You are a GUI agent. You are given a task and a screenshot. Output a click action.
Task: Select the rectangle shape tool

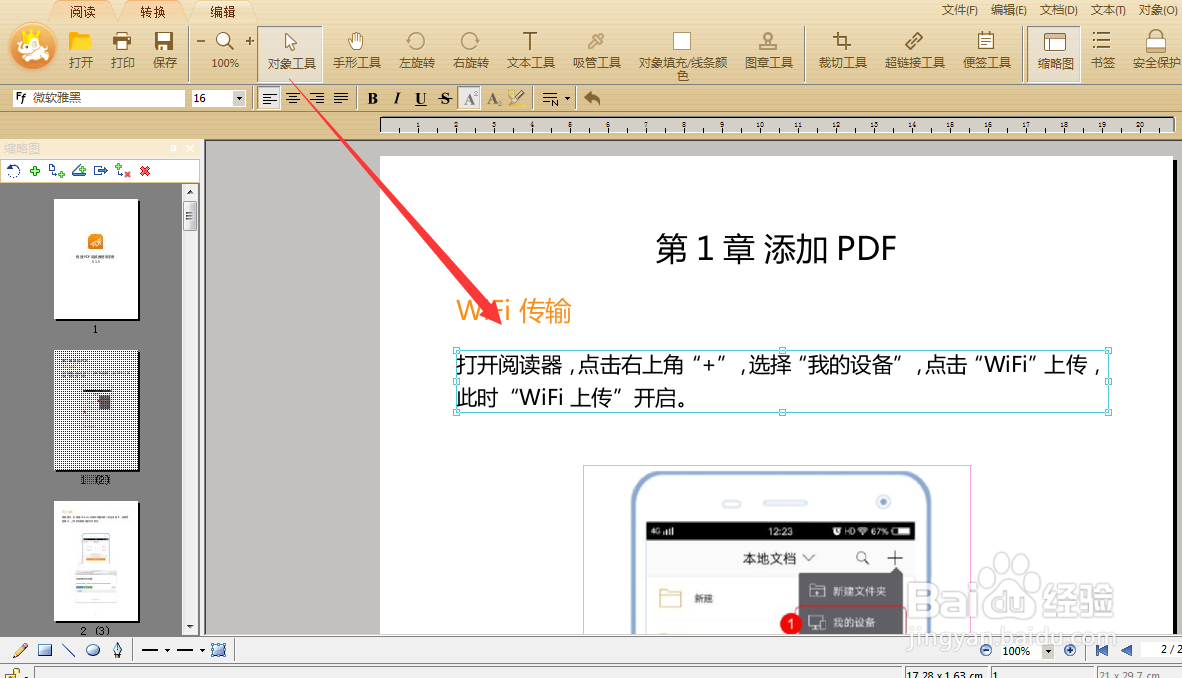(x=45, y=650)
